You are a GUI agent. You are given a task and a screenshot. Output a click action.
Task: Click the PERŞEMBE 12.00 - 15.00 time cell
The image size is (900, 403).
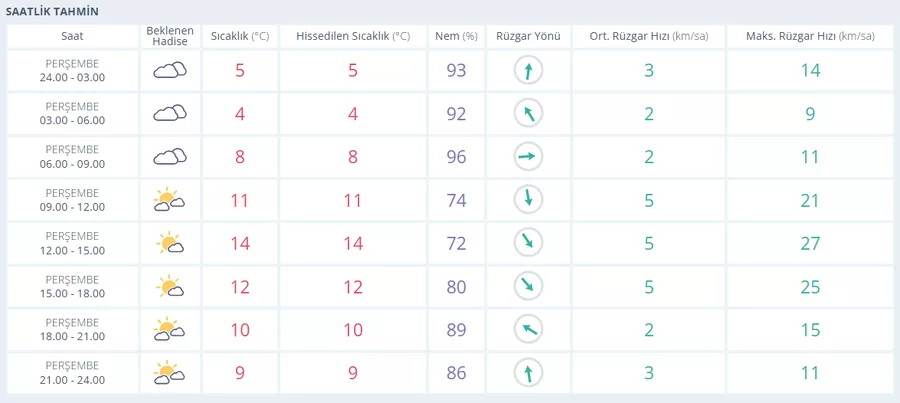pyautogui.click(x=73, y=243)
